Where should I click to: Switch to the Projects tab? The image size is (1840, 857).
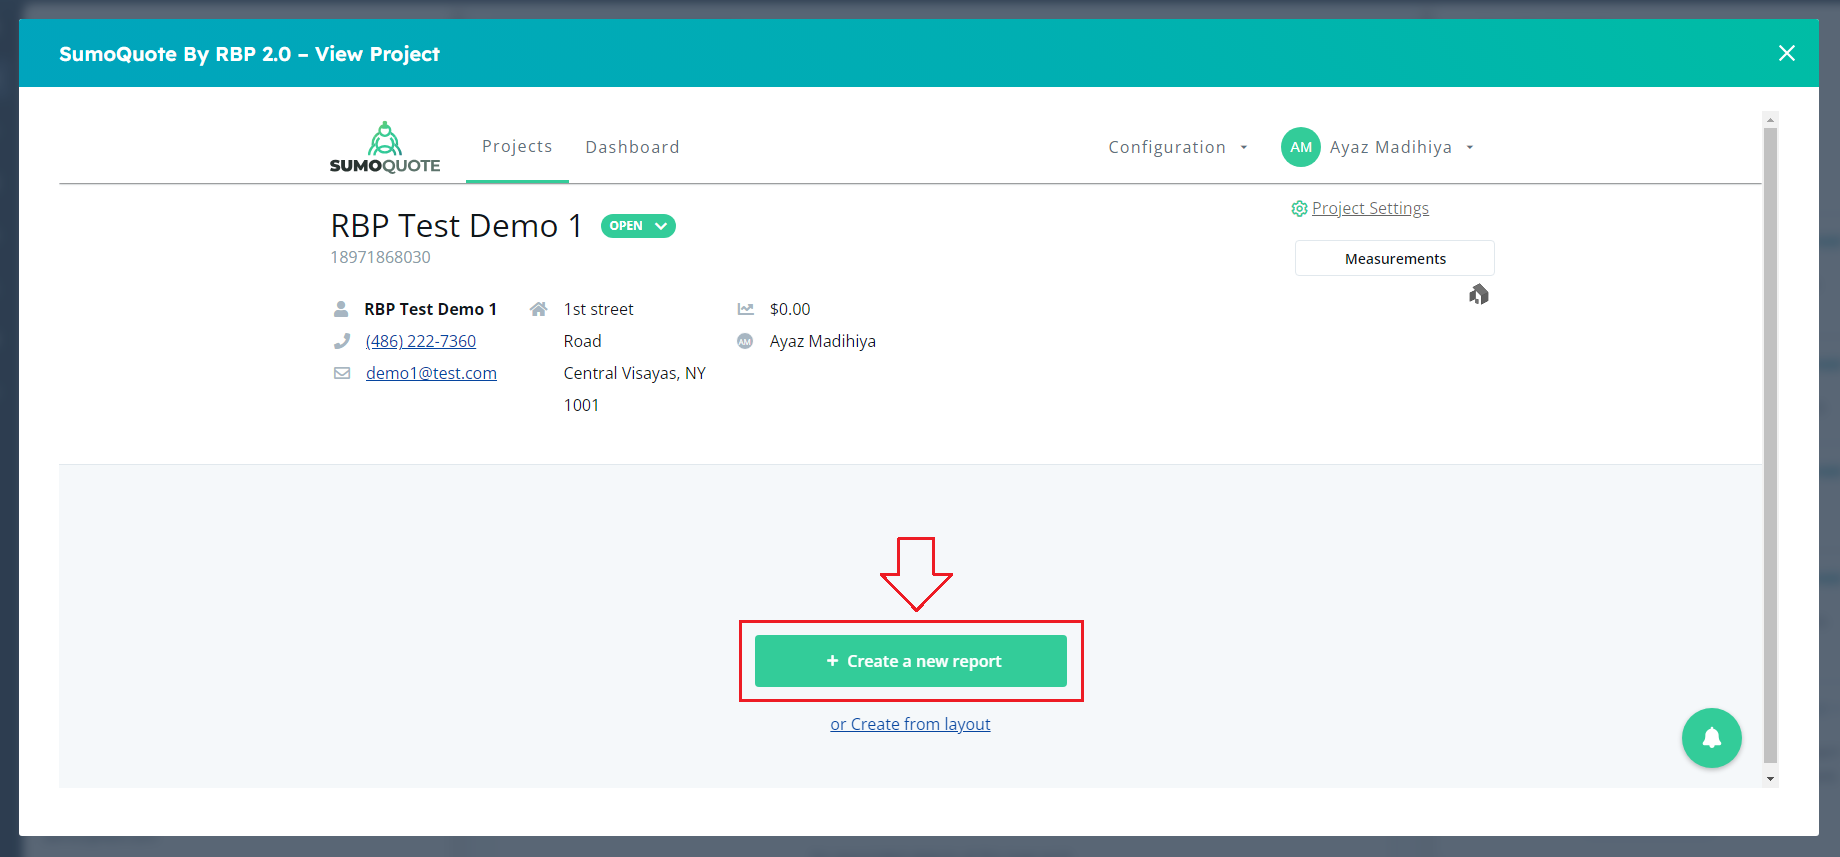click(517, 146)
